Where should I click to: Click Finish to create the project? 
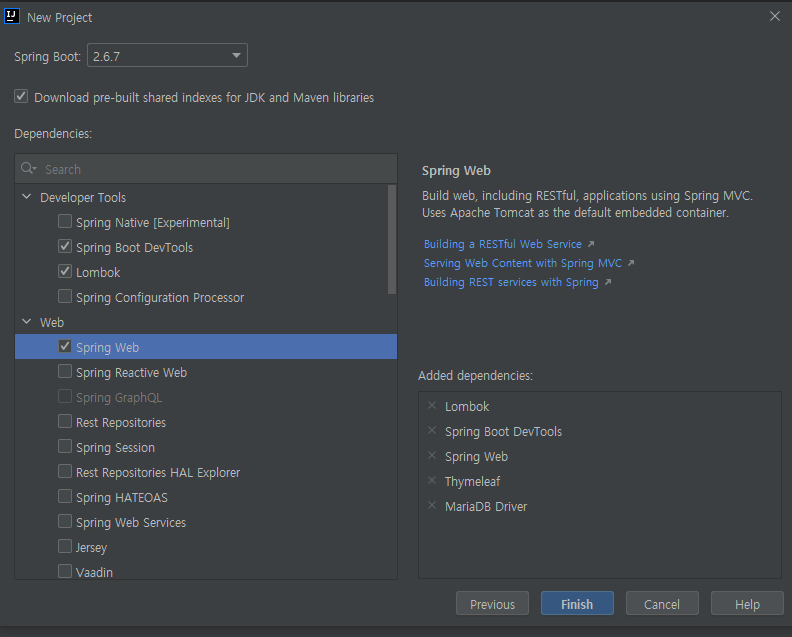[577, 604]
